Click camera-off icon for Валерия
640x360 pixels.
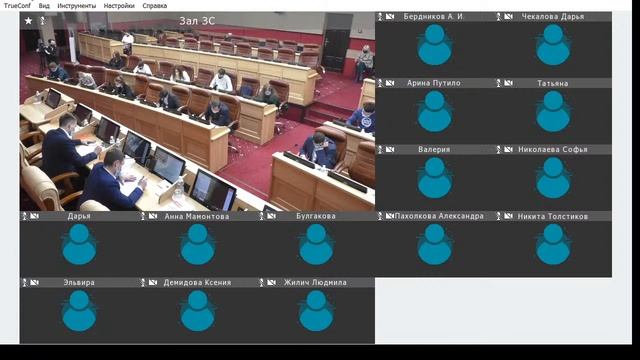(390, 150)
